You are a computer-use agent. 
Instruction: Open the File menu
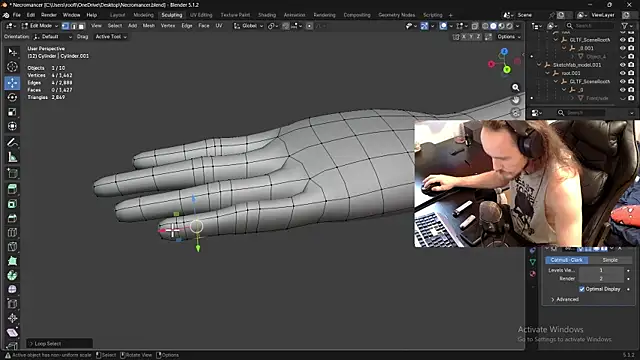click(16, 15)
